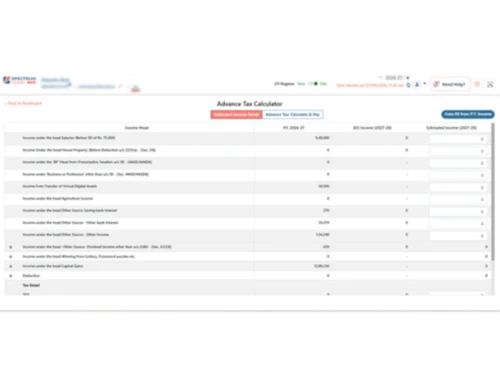The width and height of the screenshot is (500, 375).
Task: Switch to Advance Tax Calculate & Pay tab
Action: (x=293, y=114)
